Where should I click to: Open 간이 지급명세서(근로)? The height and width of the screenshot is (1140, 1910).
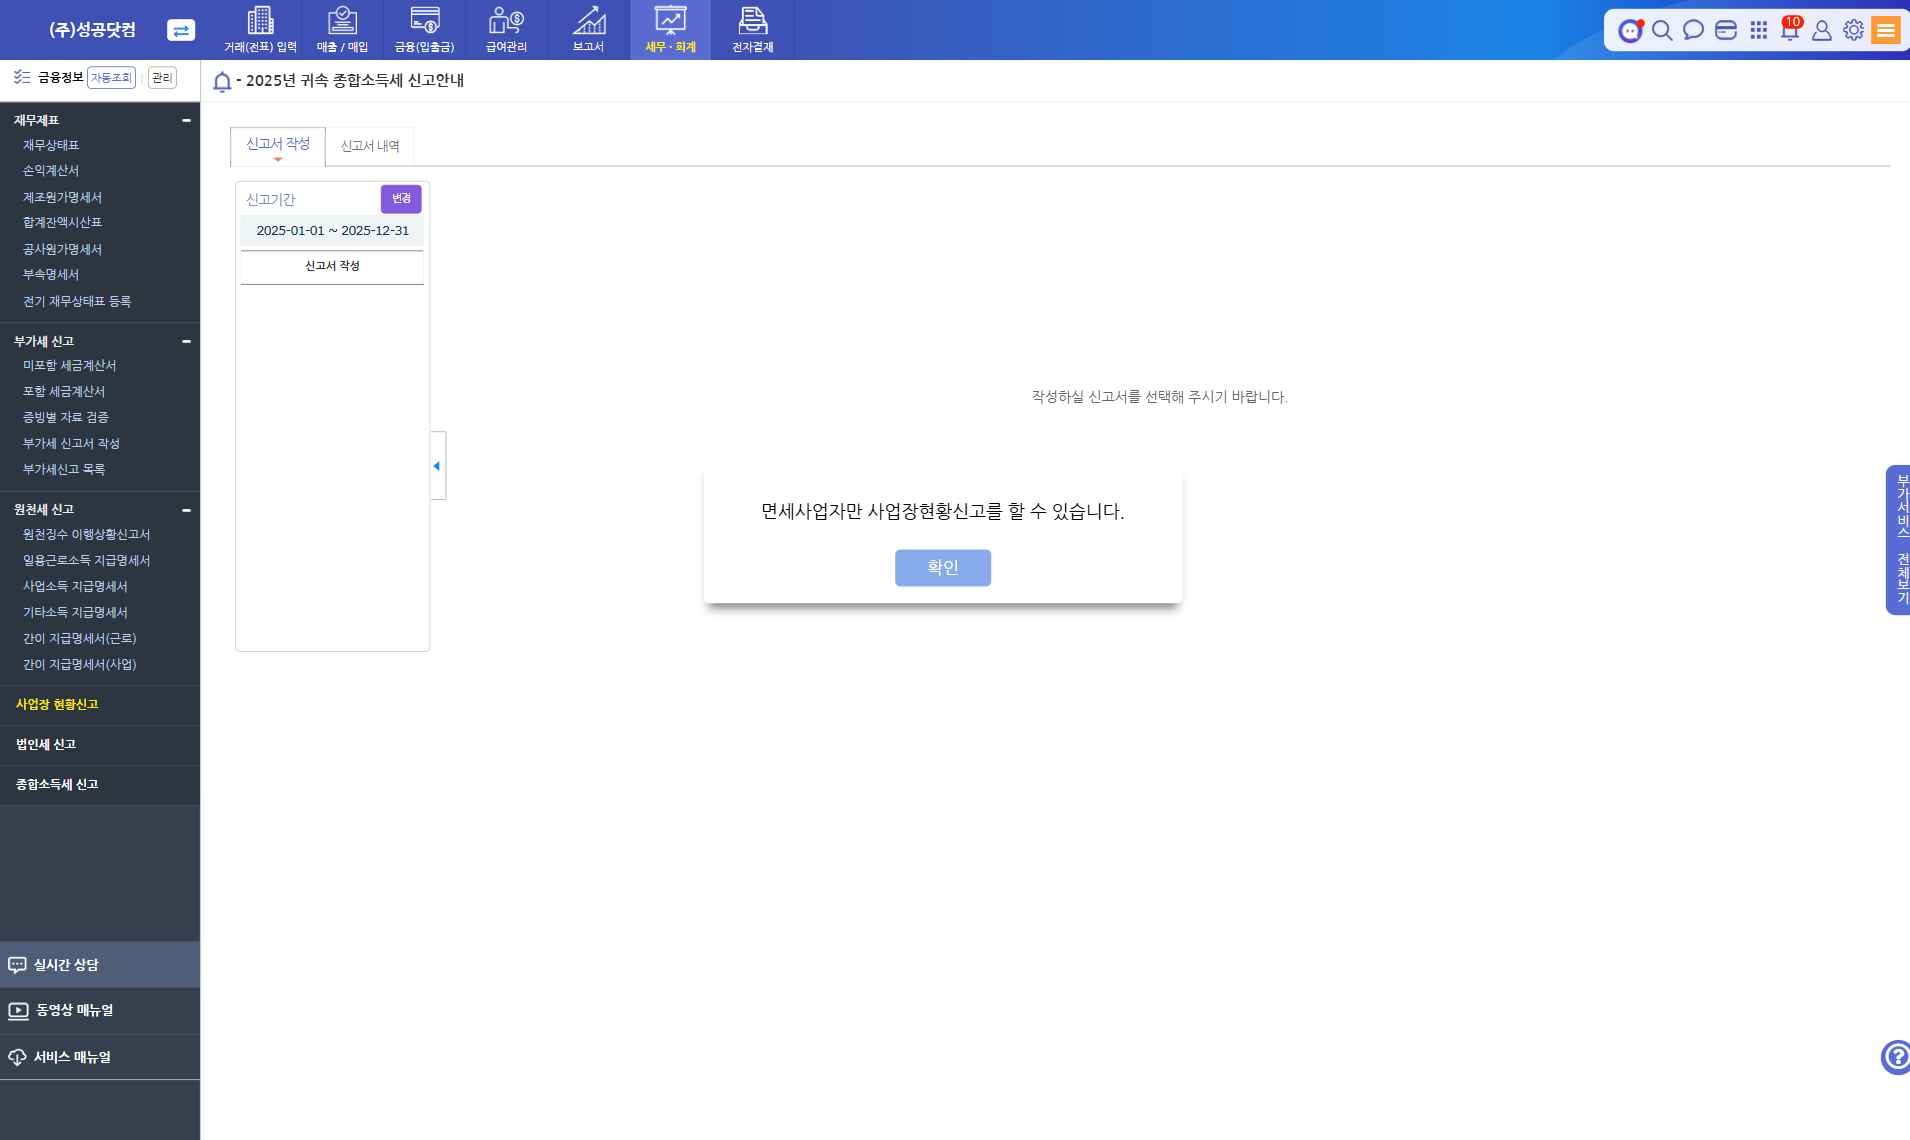(80, 639)
